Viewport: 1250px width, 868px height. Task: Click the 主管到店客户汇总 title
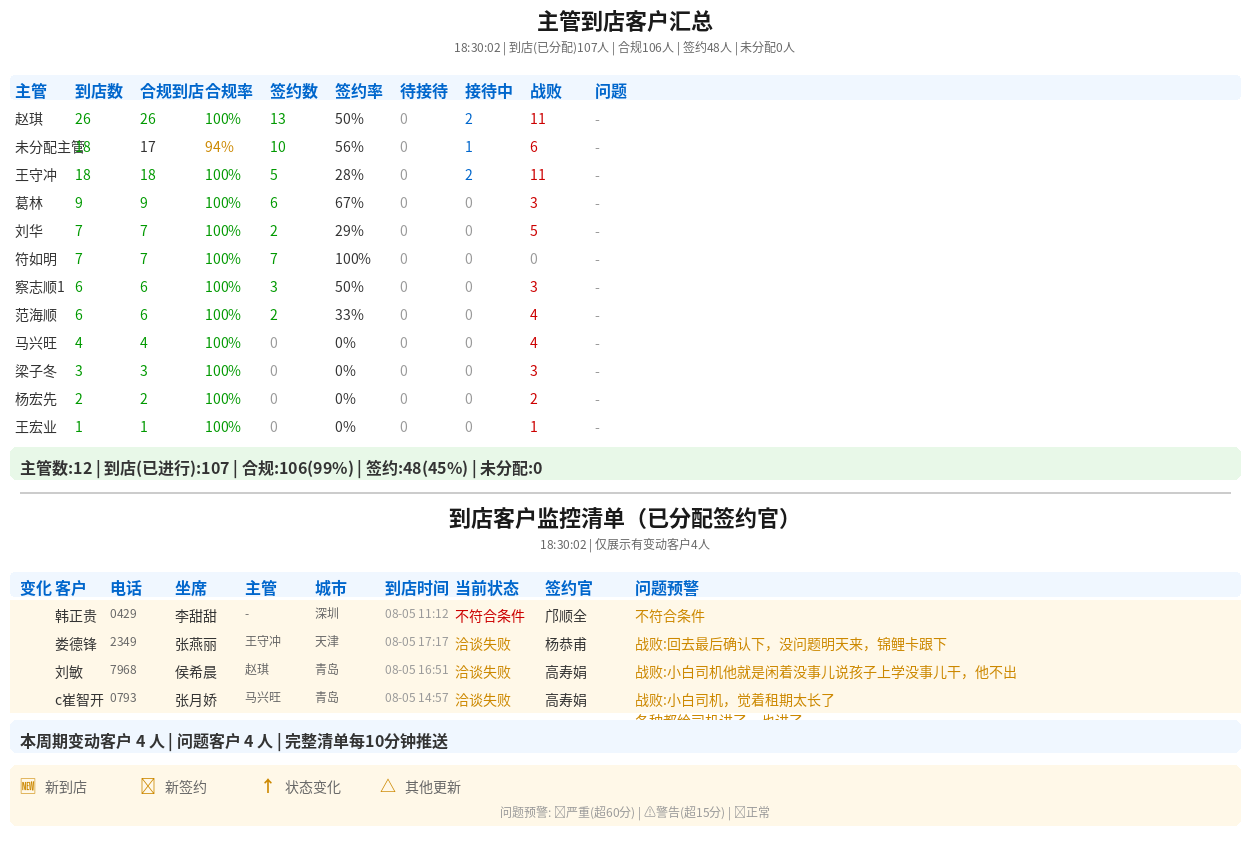pos(625,21)
